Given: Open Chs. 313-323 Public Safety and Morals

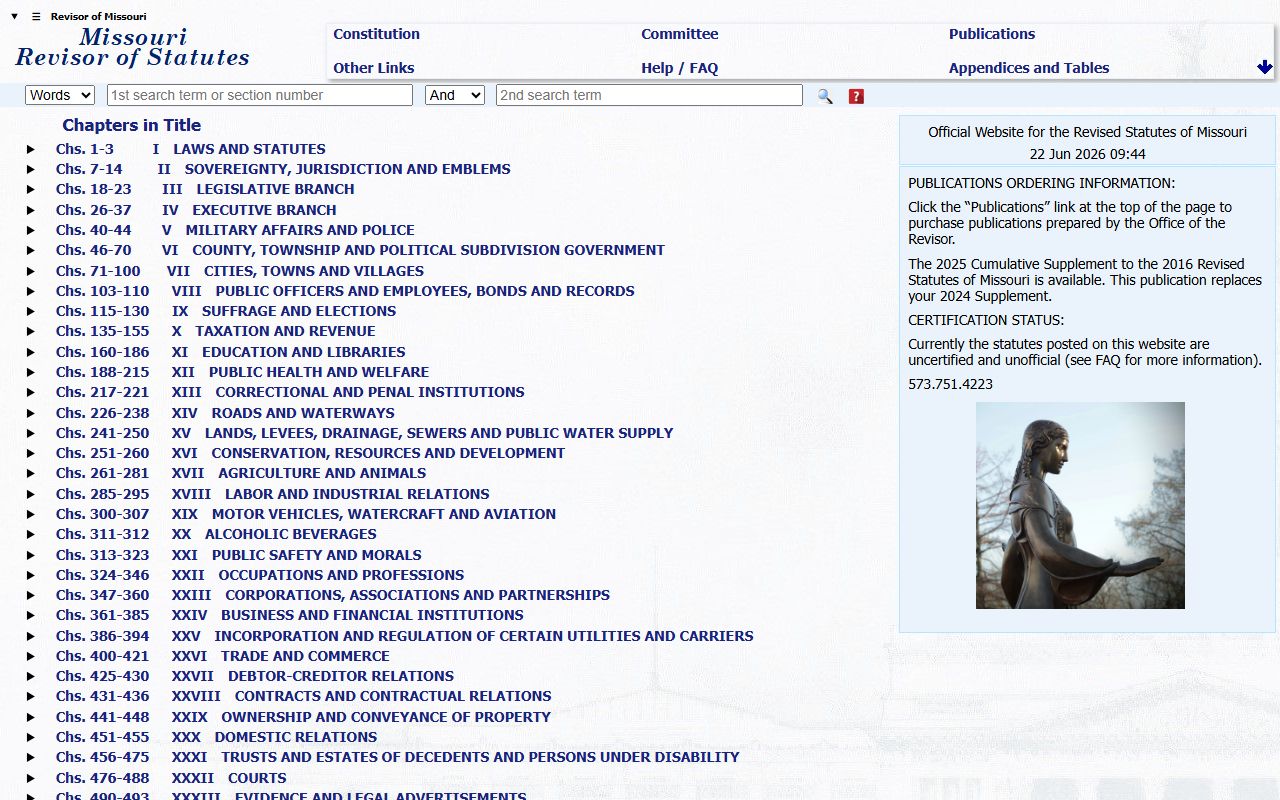Looking at the screenshot, I should point(239,555).
